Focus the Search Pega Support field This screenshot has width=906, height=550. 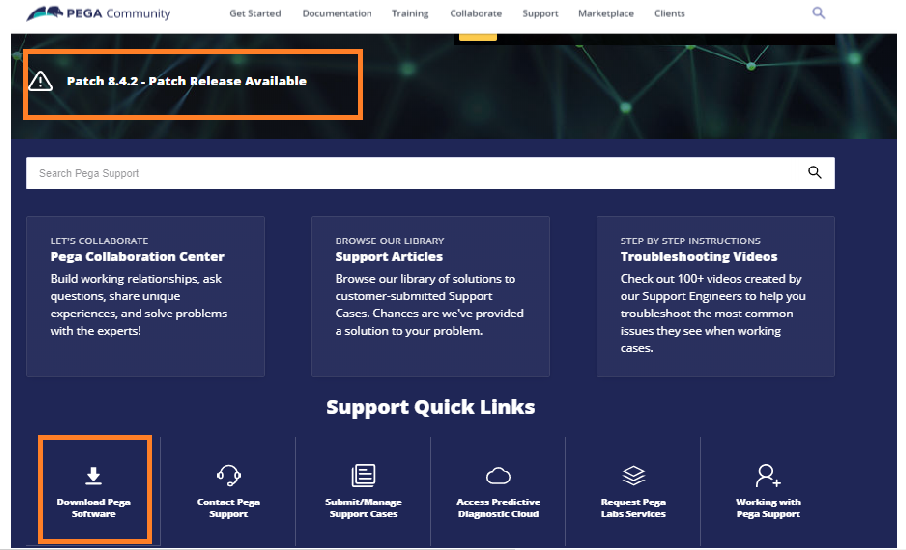click(430, 173)
